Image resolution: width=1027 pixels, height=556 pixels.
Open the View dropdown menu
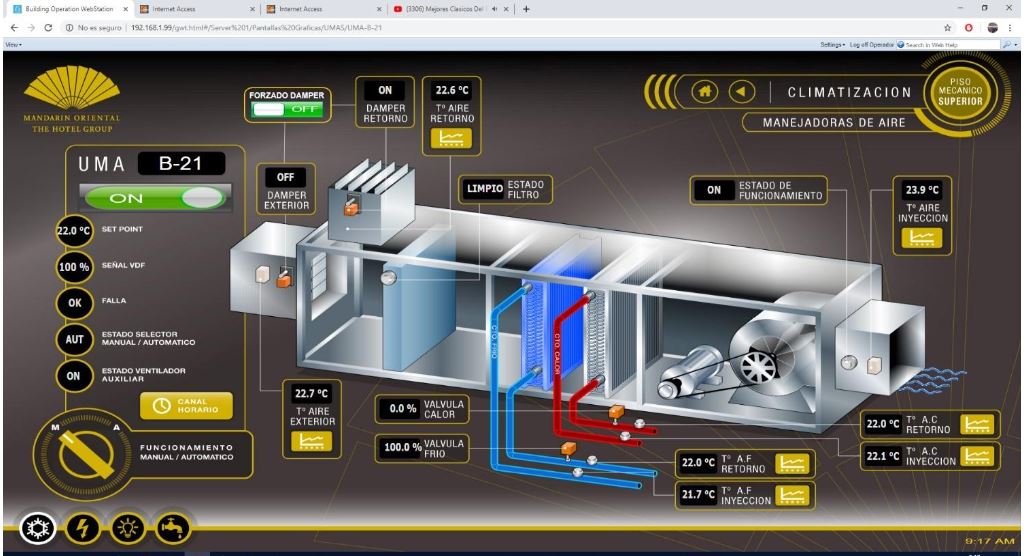click(13, 45)
